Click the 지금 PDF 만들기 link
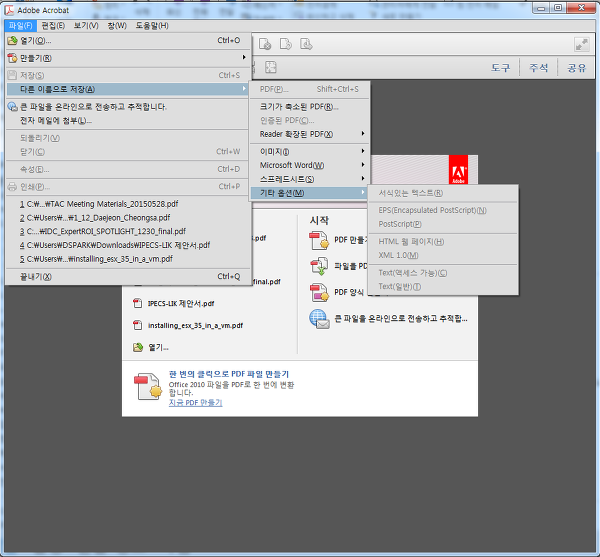The height and width of the screenshot is (557, 600). pos(196,402)
